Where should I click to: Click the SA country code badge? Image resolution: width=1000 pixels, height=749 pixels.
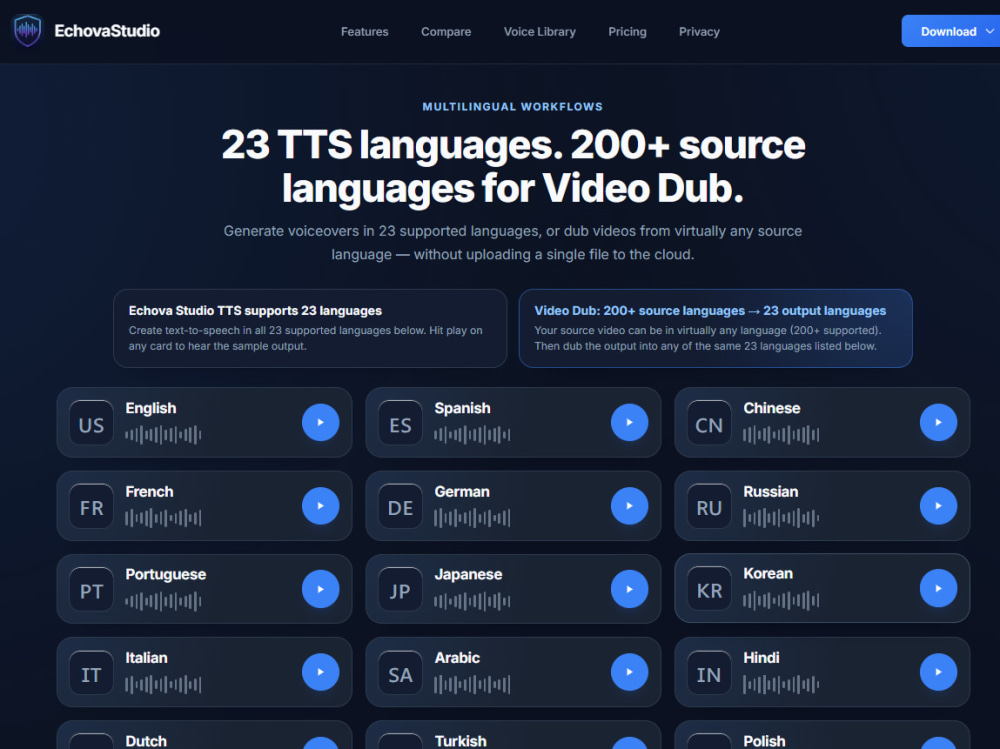(400, 672)
